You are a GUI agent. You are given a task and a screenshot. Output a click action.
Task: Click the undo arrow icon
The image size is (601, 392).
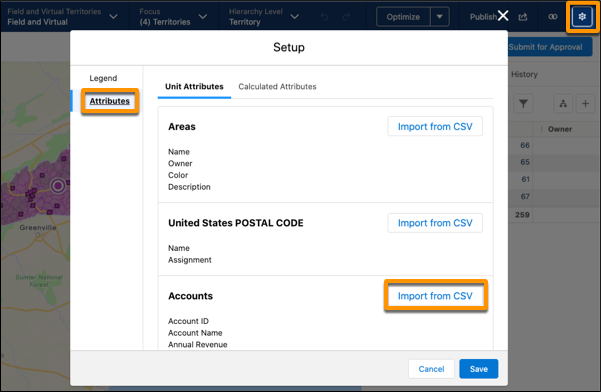point(324,17)
